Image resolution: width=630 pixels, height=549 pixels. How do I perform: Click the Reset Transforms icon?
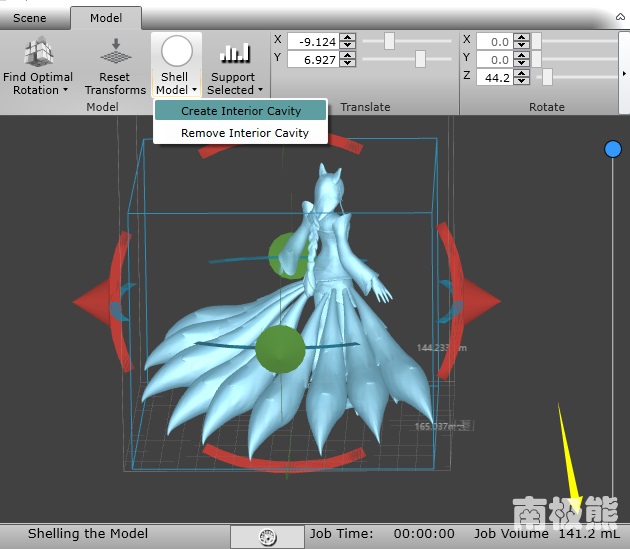pyautogui.click(x=115, y=51)
